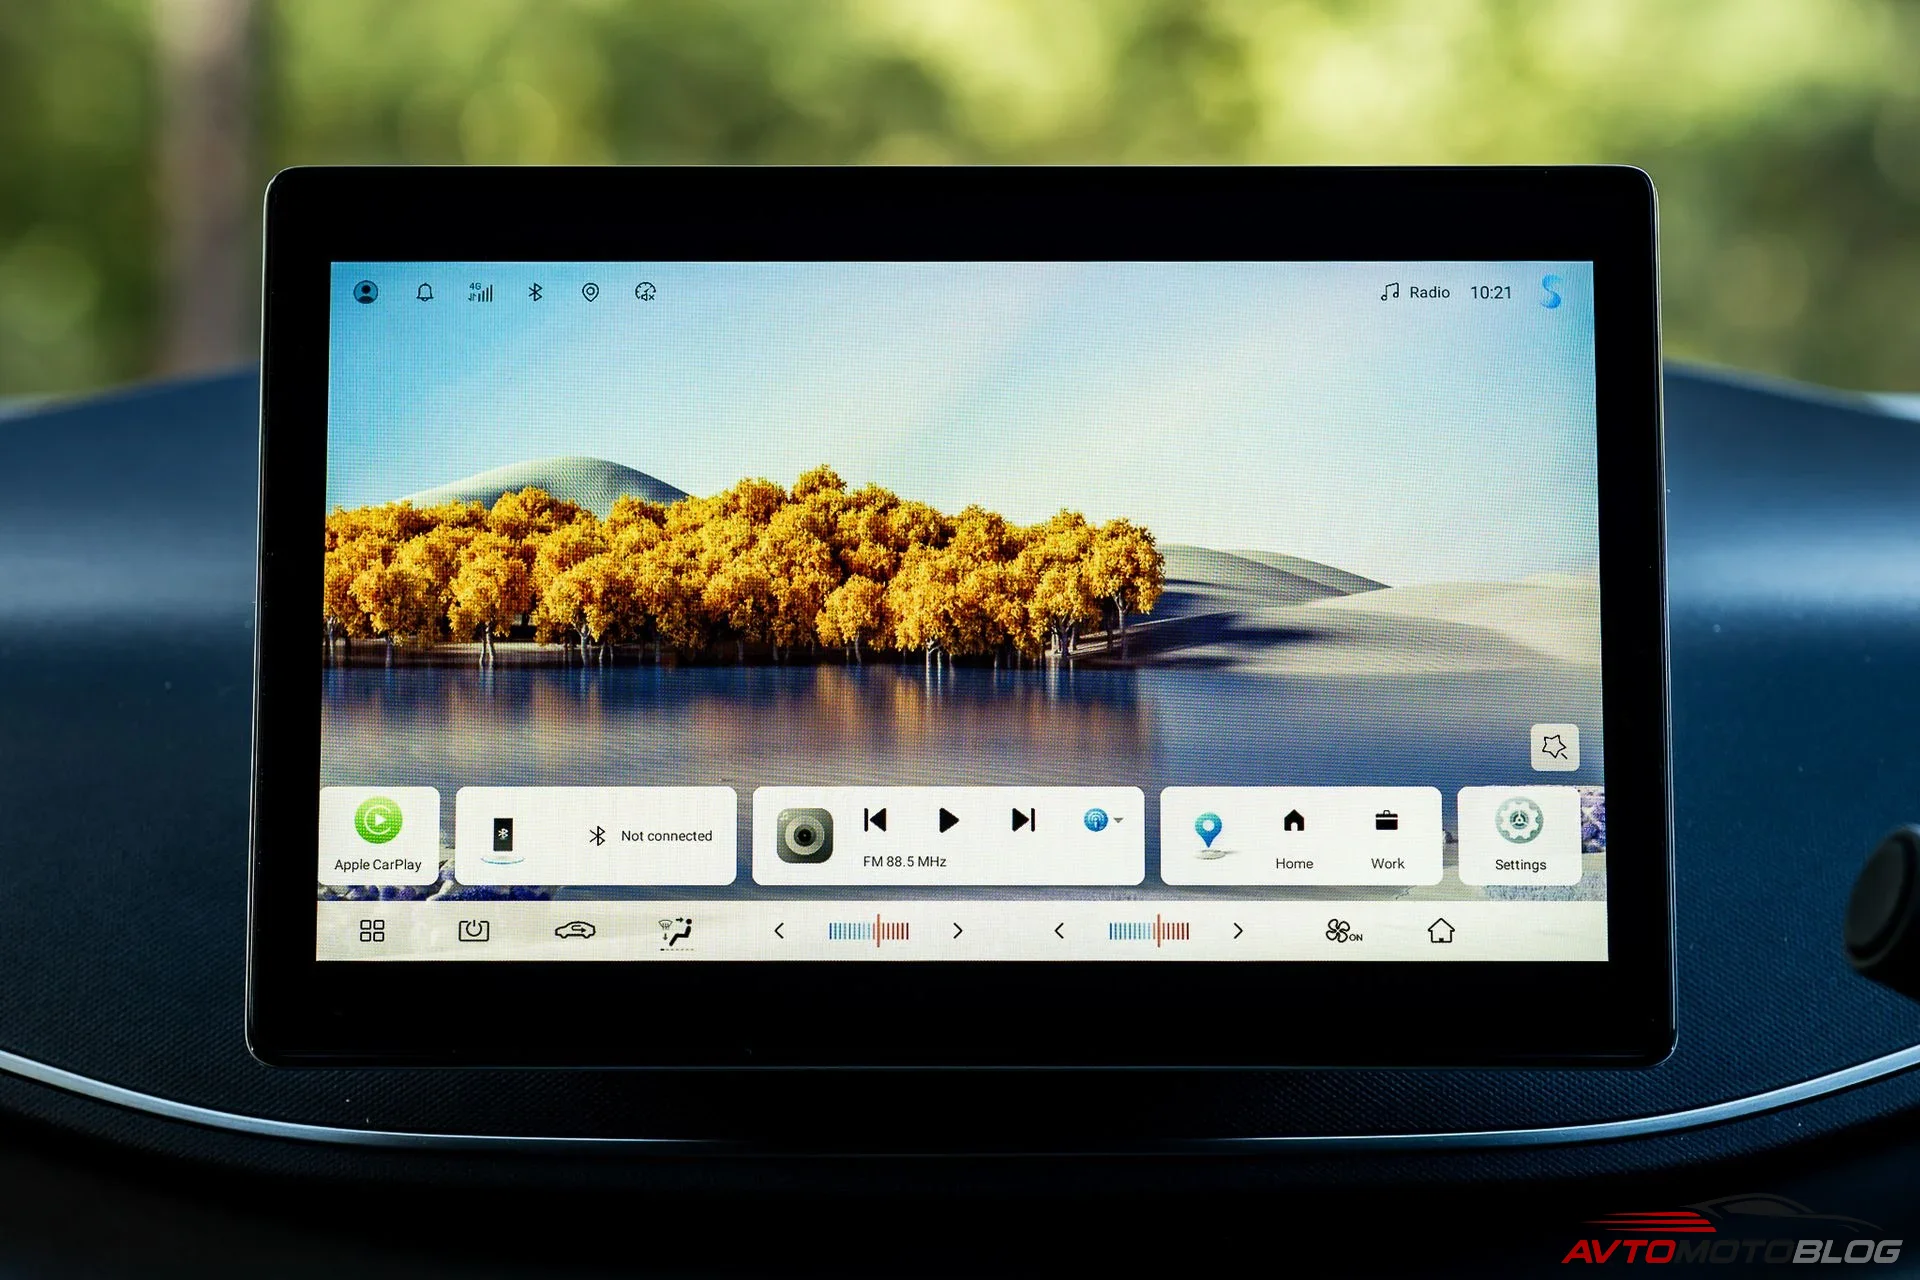Increase right temperature with right chevron
Viewport: 1920px width, 1280px height.
pos(1238,931)
